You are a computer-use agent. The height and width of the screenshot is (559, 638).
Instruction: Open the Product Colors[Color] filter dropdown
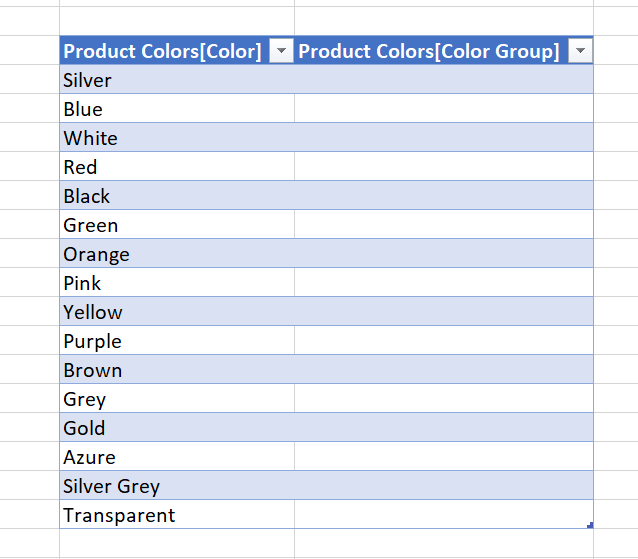pyautogui.click(x=282, y=52)
